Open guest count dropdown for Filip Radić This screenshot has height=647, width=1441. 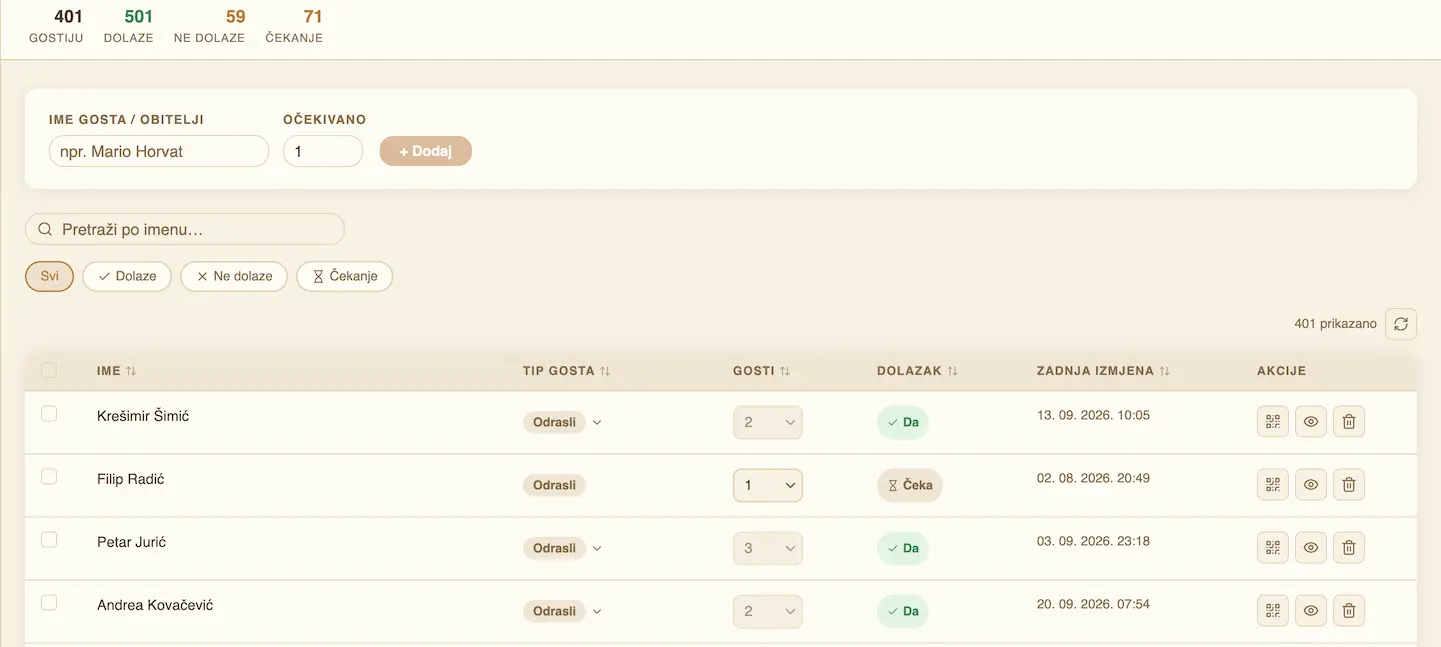[768, 485]
